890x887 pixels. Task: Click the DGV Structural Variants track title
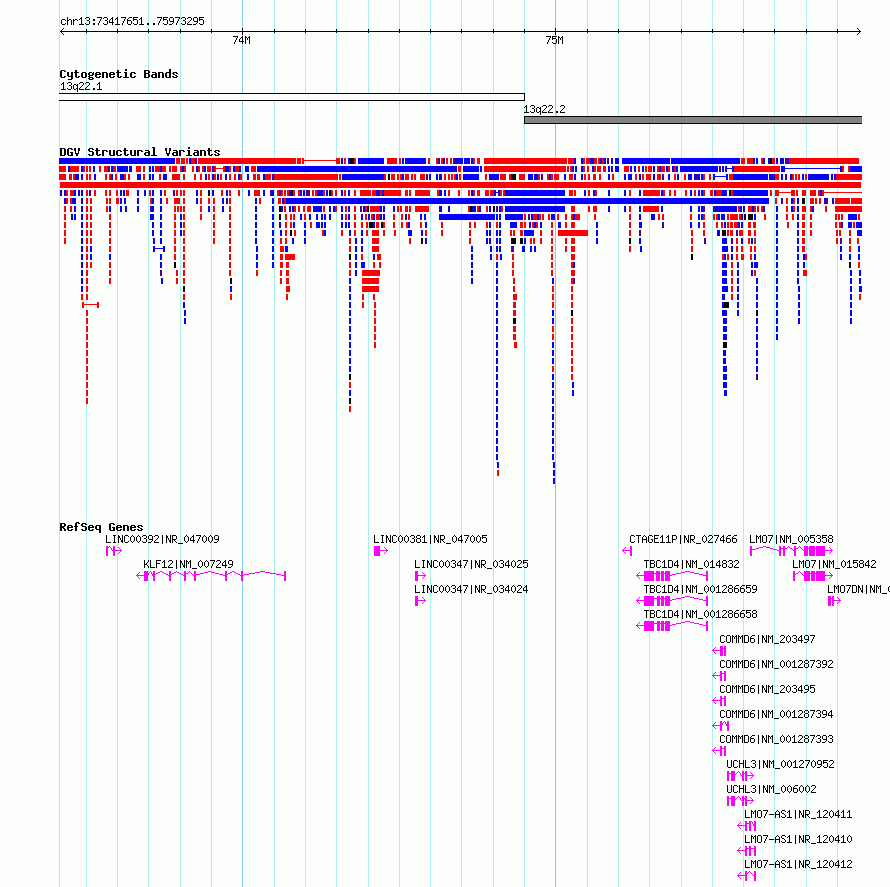pos(140,152)
